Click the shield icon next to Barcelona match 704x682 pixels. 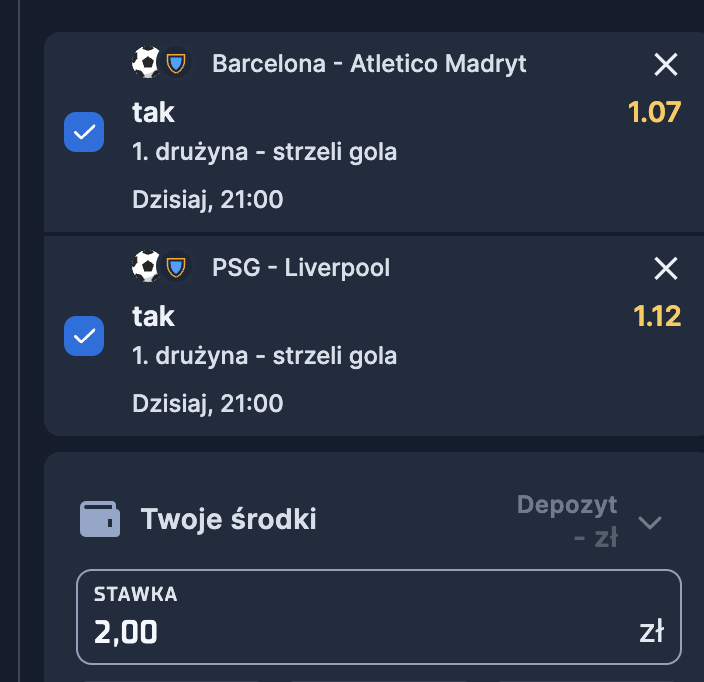tap(176, 64)
